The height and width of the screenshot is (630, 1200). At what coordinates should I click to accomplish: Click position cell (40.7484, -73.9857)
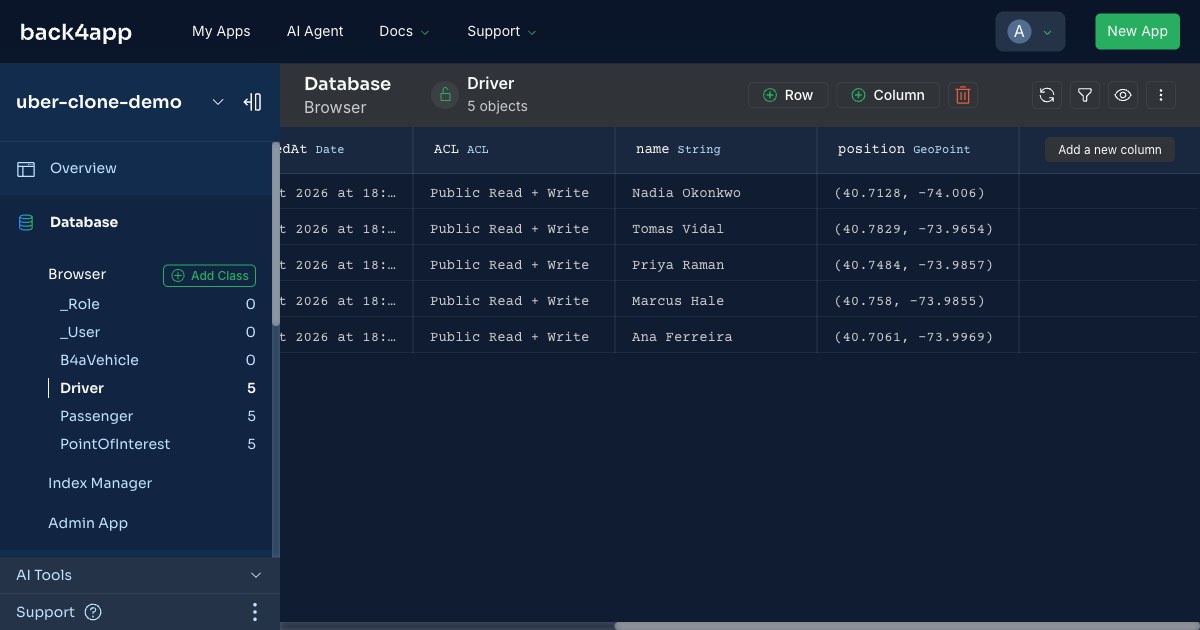tap(918, 265)
